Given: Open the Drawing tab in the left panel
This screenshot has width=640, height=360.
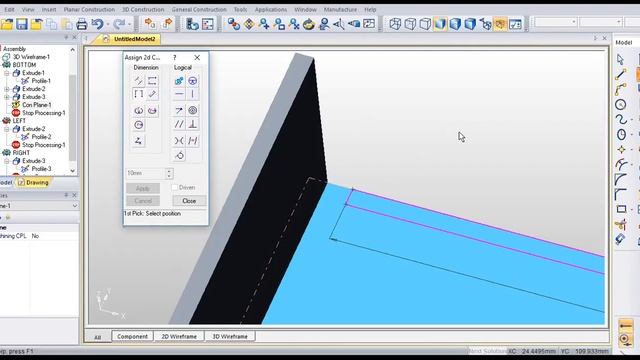Looking at the screenshot, I should coord(33,182).
